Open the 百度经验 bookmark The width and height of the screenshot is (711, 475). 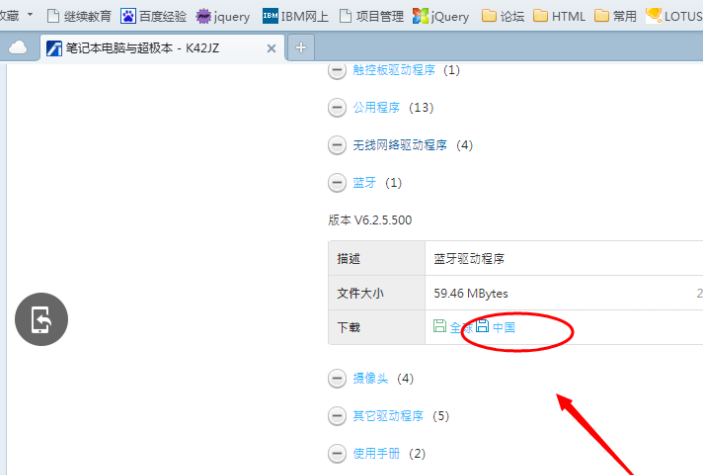click(x=154, y=17)
